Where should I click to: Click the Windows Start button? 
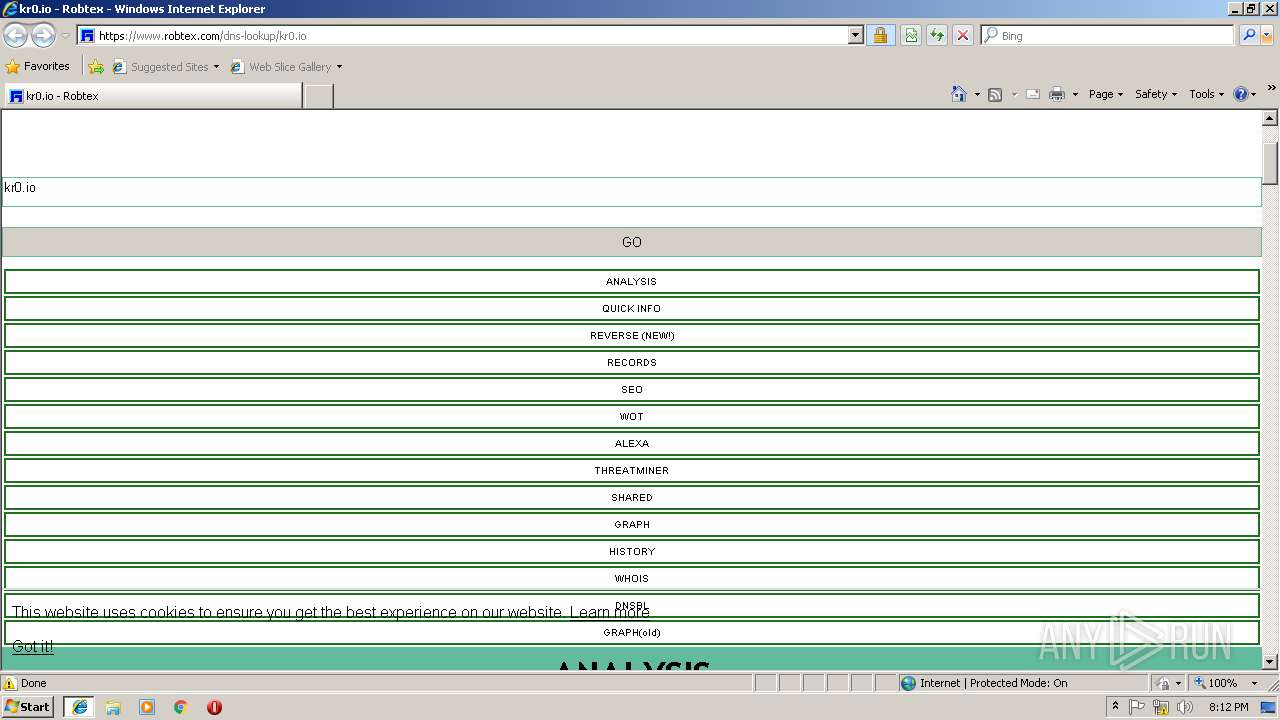(28, 707)
